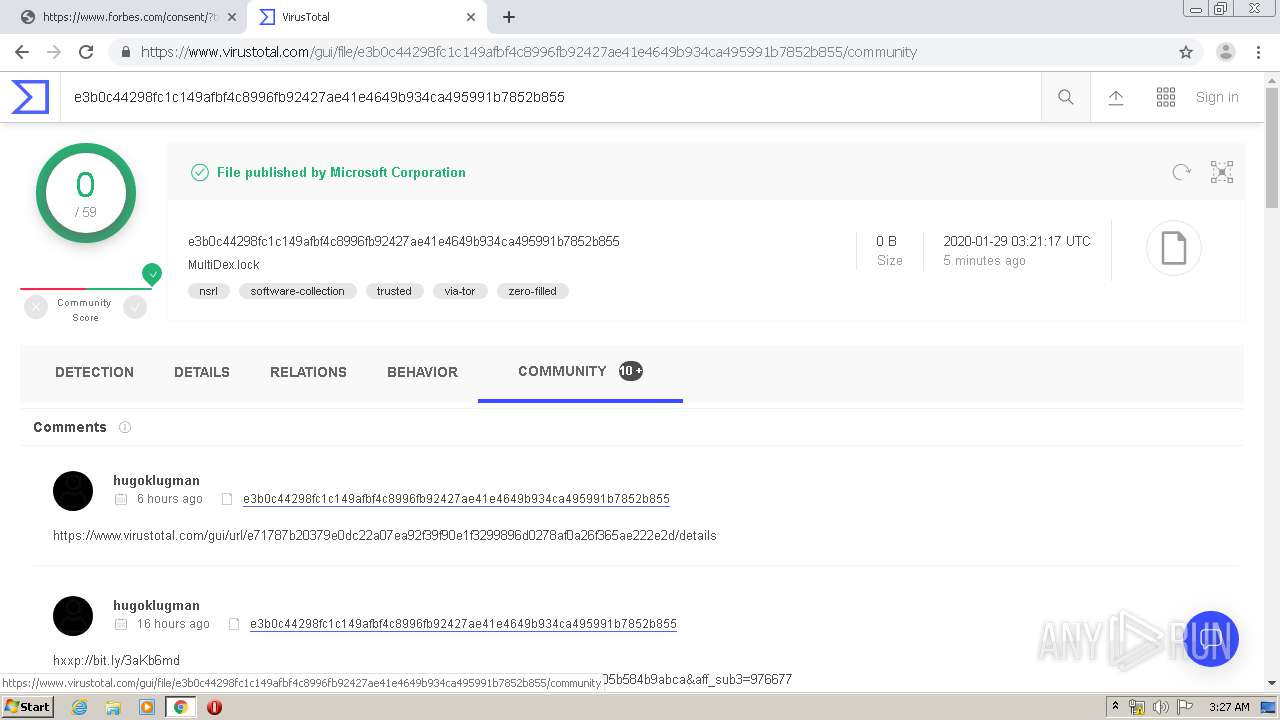This screenshot has height=720, width=1280.
Task: Open the hash link in the 16 hours ago comment
Action: [463, 624]
